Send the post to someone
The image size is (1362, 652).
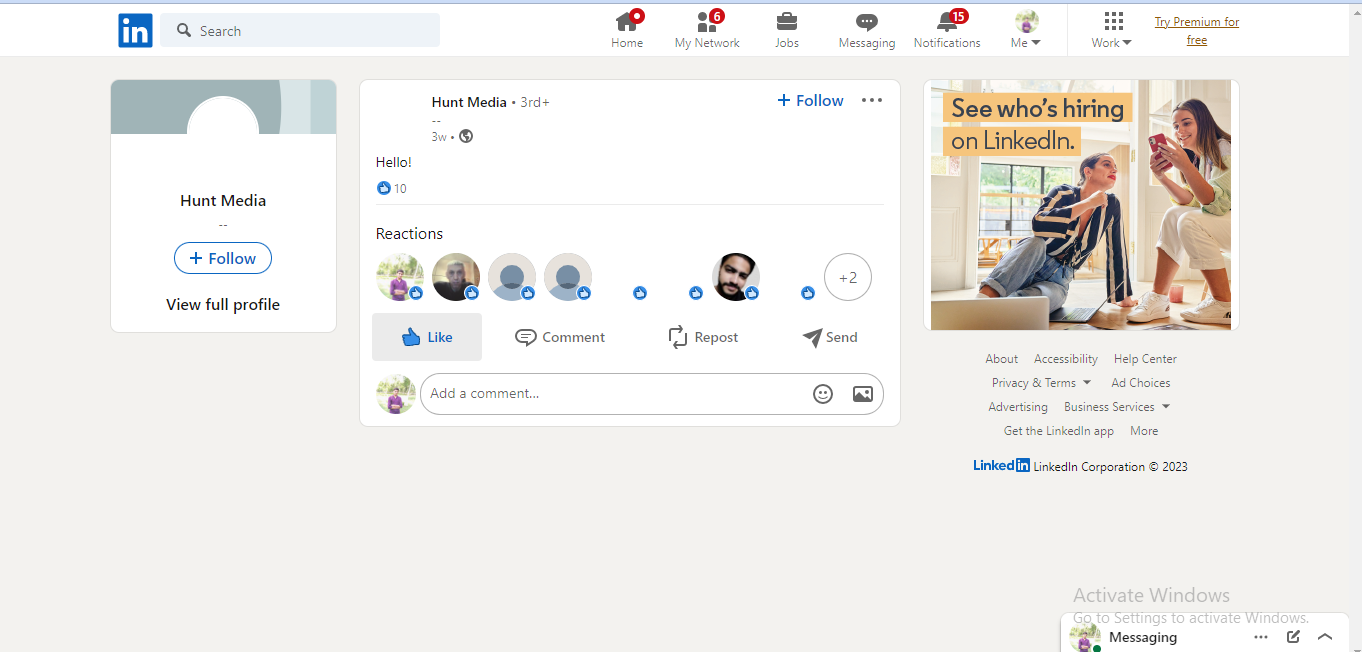(x=830, y=337)
